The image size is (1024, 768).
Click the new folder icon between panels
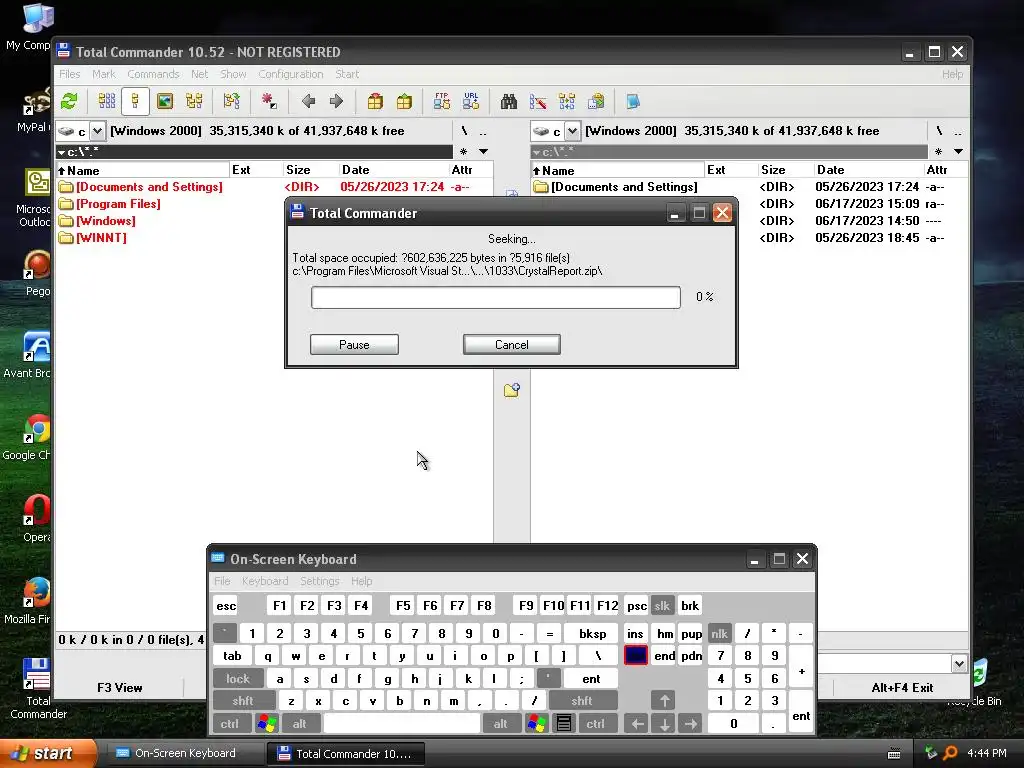(512, 390)
